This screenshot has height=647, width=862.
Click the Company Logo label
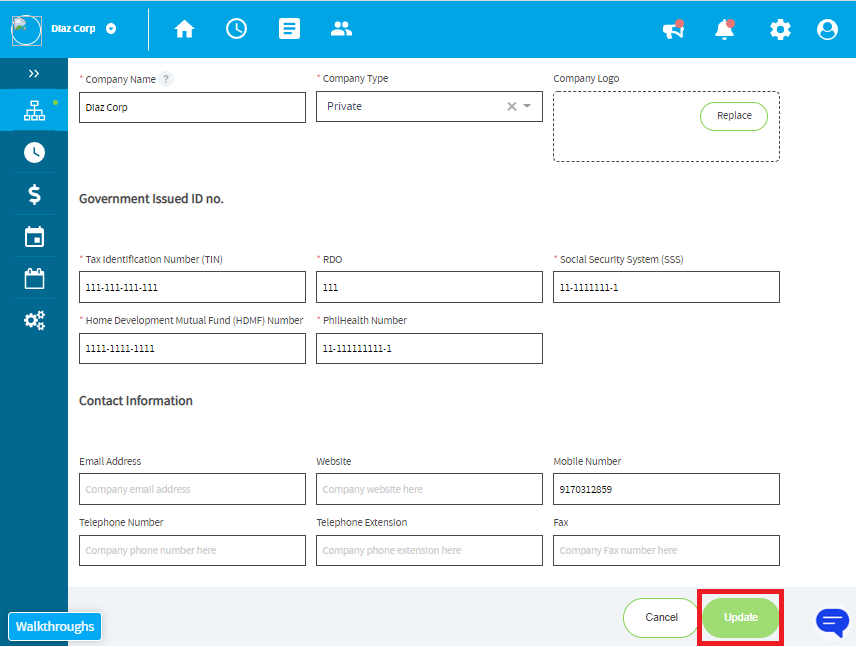click(x=586, y=79)
